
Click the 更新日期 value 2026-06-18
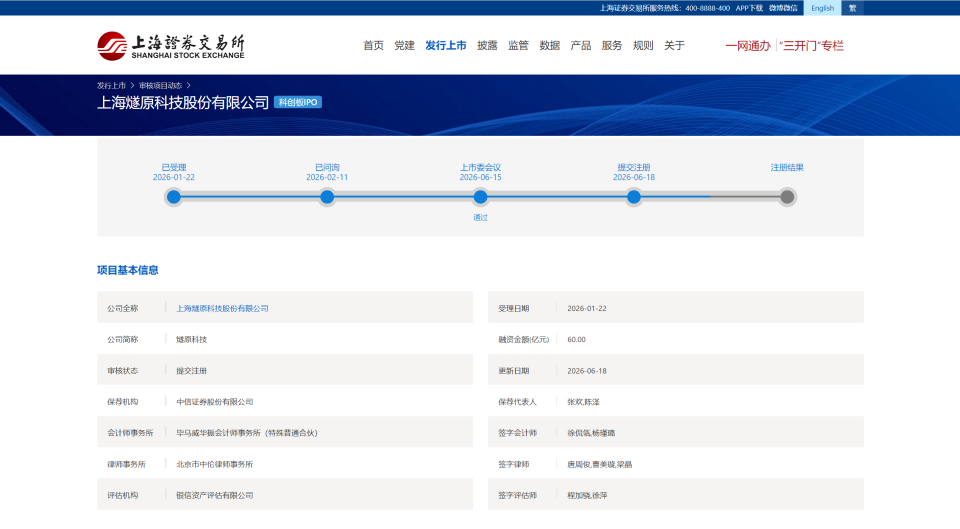(587, 371)
